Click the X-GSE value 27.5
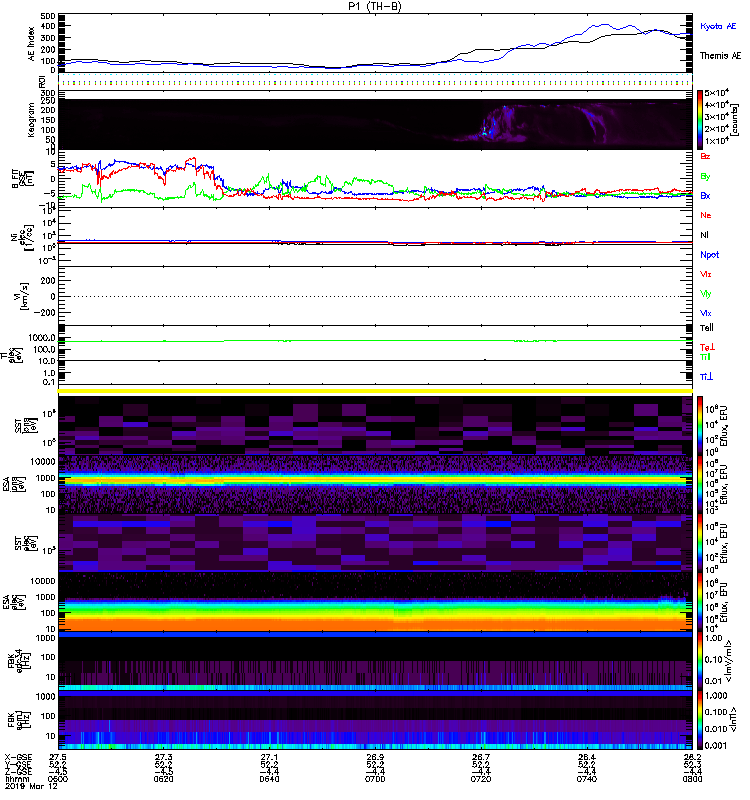750x800 pixels. pos(58,757)
